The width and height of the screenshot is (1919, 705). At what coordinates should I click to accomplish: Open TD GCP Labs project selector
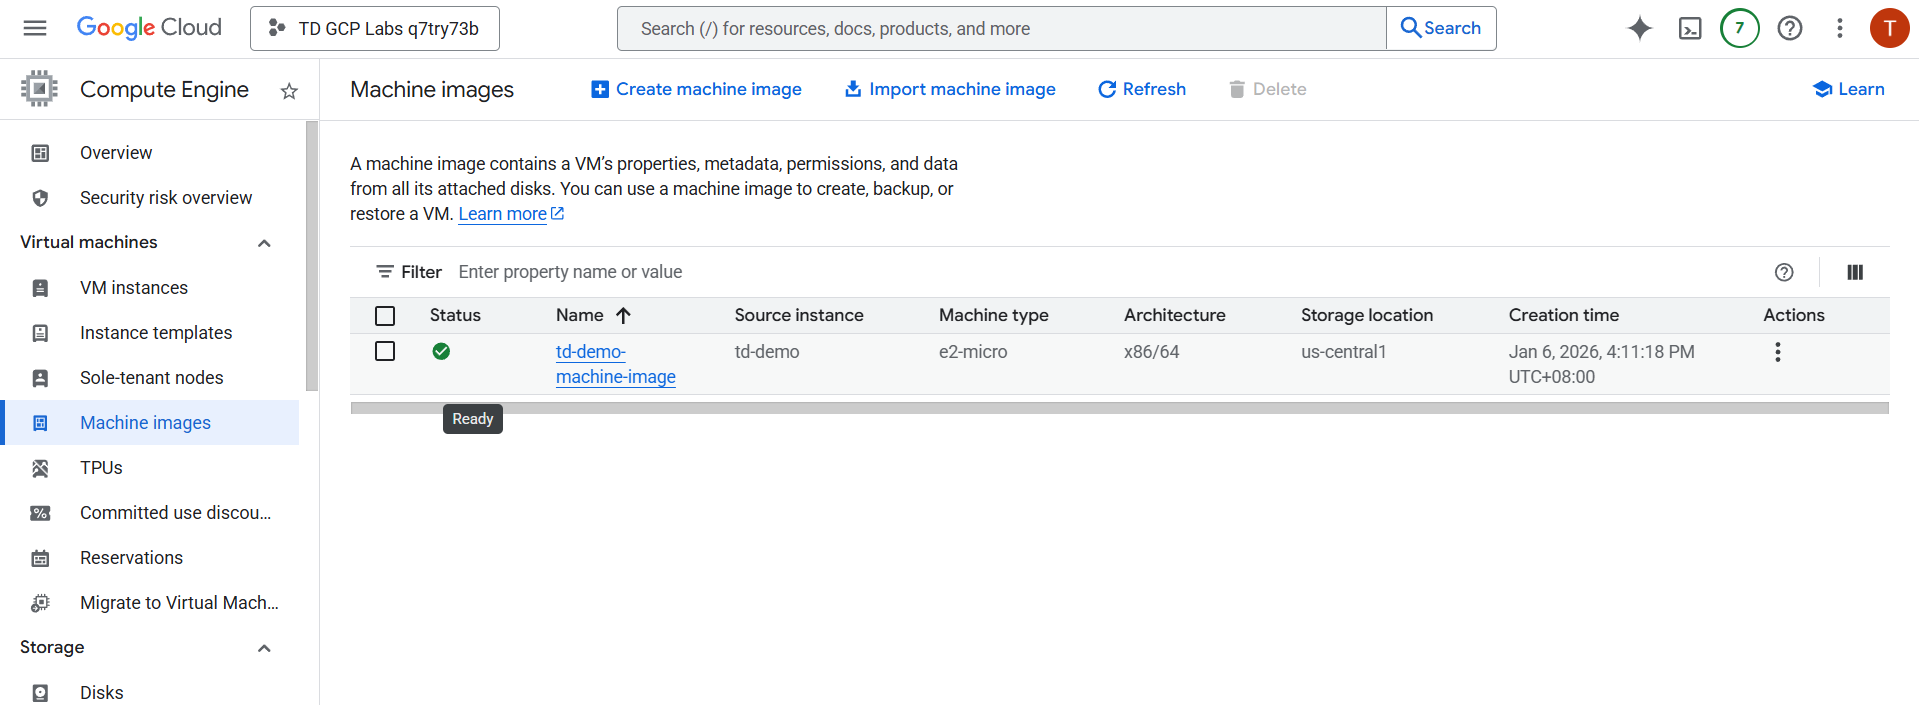[x=375, y=28]
